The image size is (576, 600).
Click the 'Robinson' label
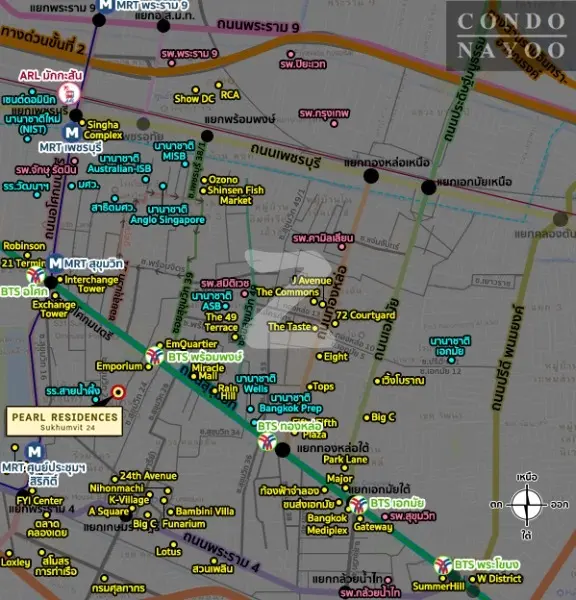24,246
